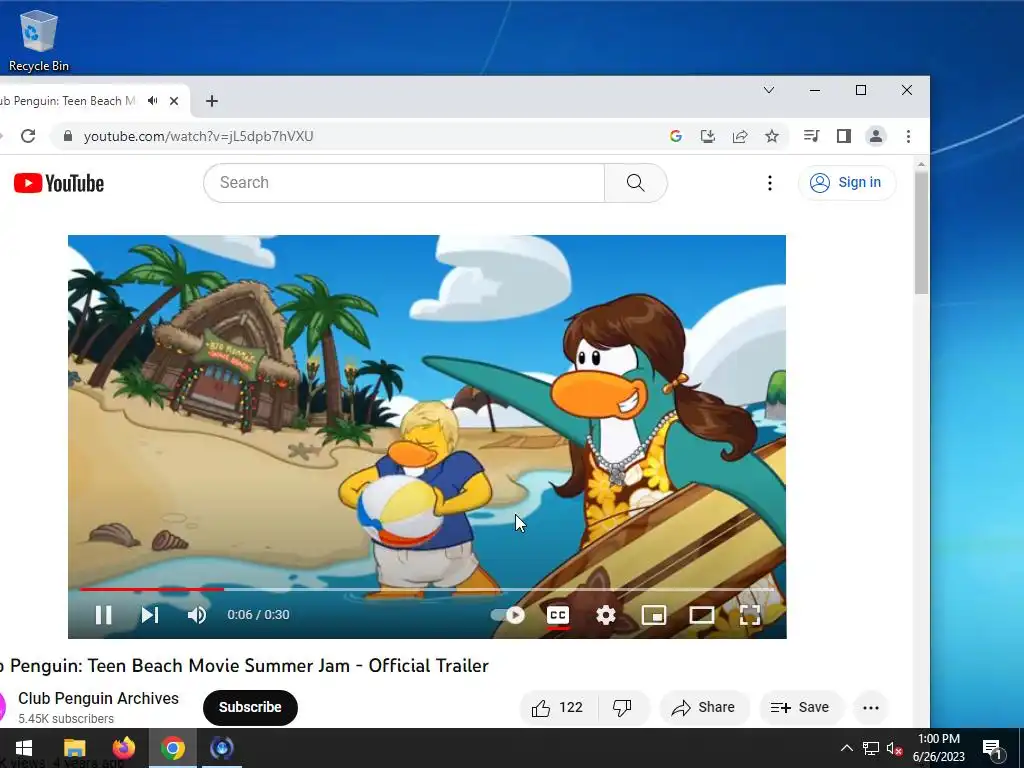Click the video title text

click(245, 666)
